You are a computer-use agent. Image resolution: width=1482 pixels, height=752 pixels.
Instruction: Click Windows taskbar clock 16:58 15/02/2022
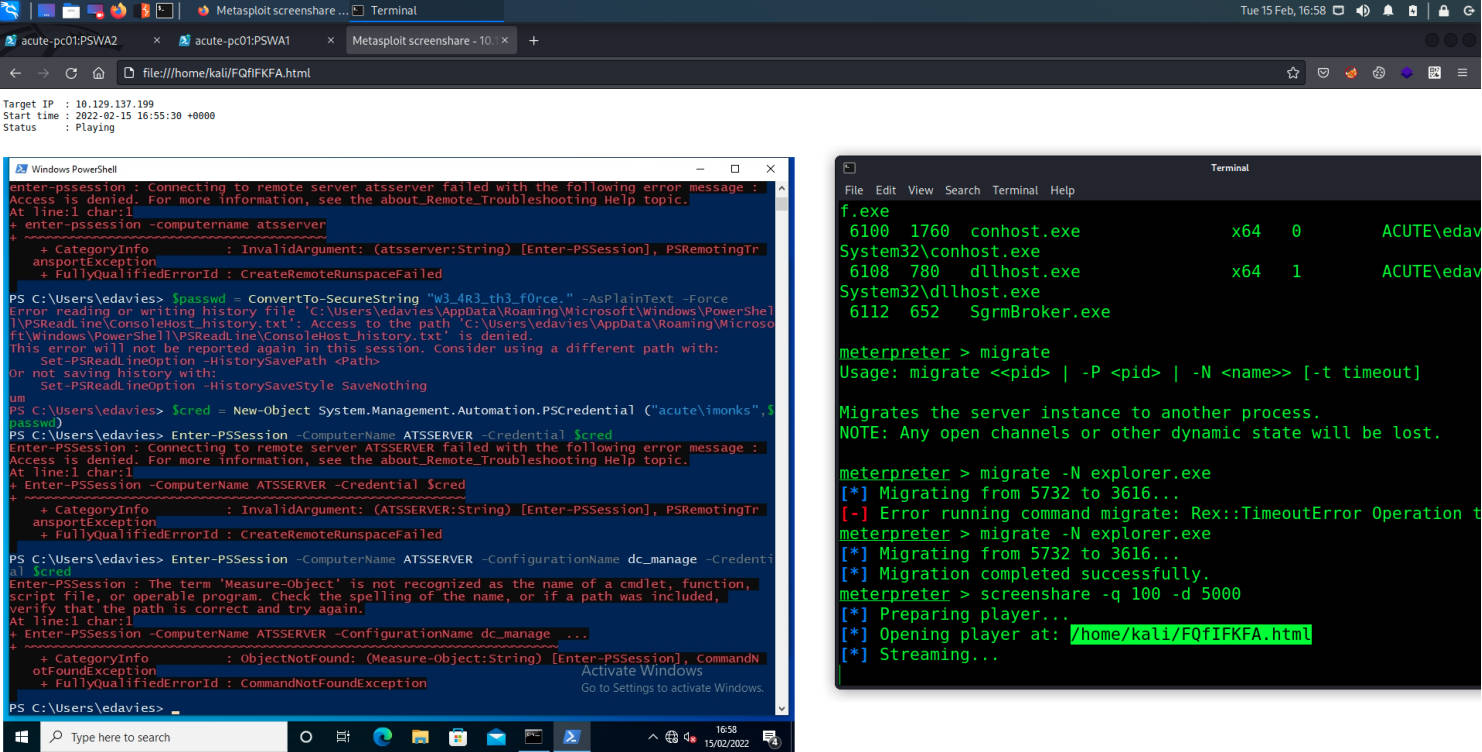pos(727,737)
